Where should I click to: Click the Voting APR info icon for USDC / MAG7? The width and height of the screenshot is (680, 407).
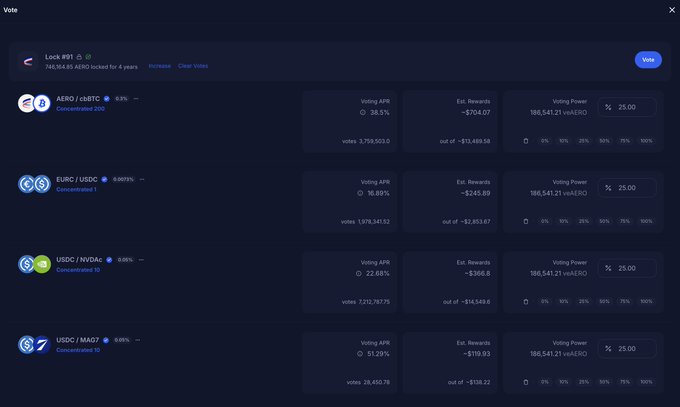pos(360,354)
